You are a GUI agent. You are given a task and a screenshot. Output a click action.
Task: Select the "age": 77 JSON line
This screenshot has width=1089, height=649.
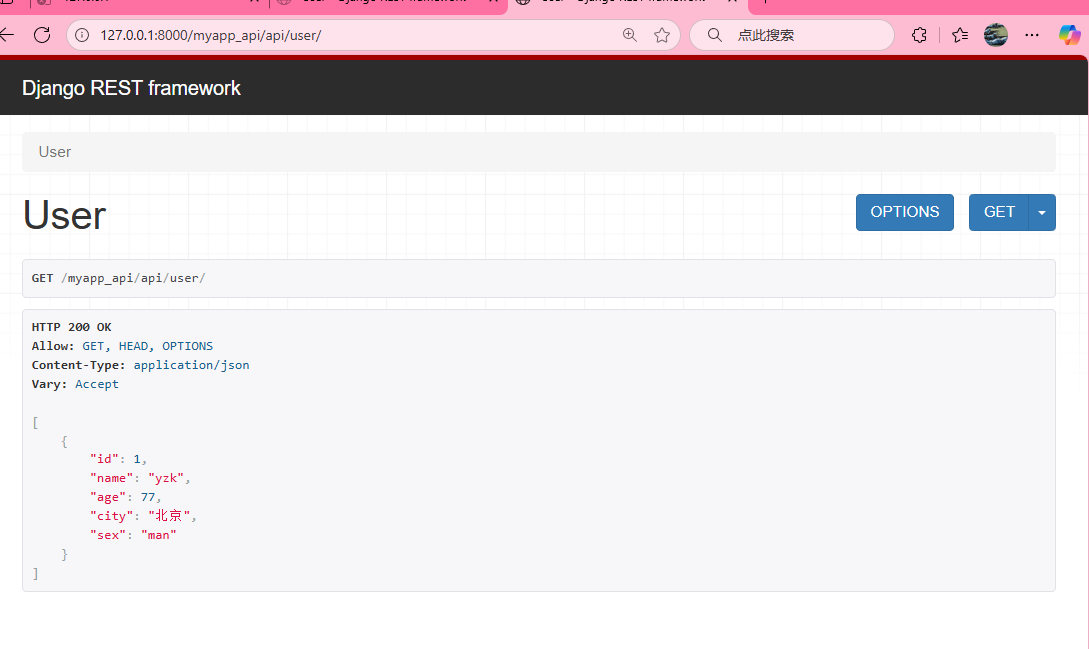point(125,497)
